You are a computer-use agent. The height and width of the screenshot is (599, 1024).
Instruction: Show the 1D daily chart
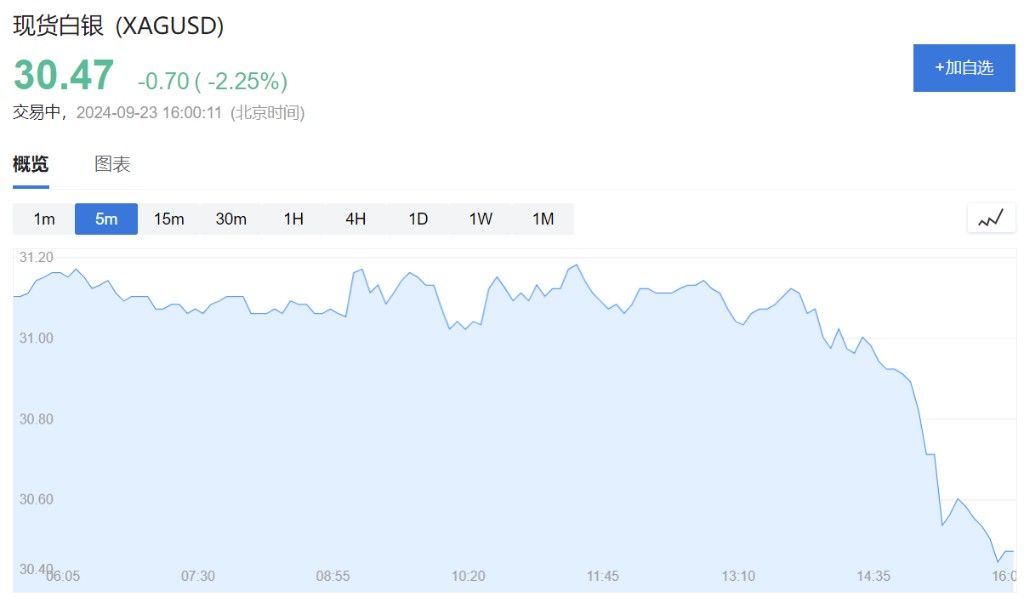point(418,219)
